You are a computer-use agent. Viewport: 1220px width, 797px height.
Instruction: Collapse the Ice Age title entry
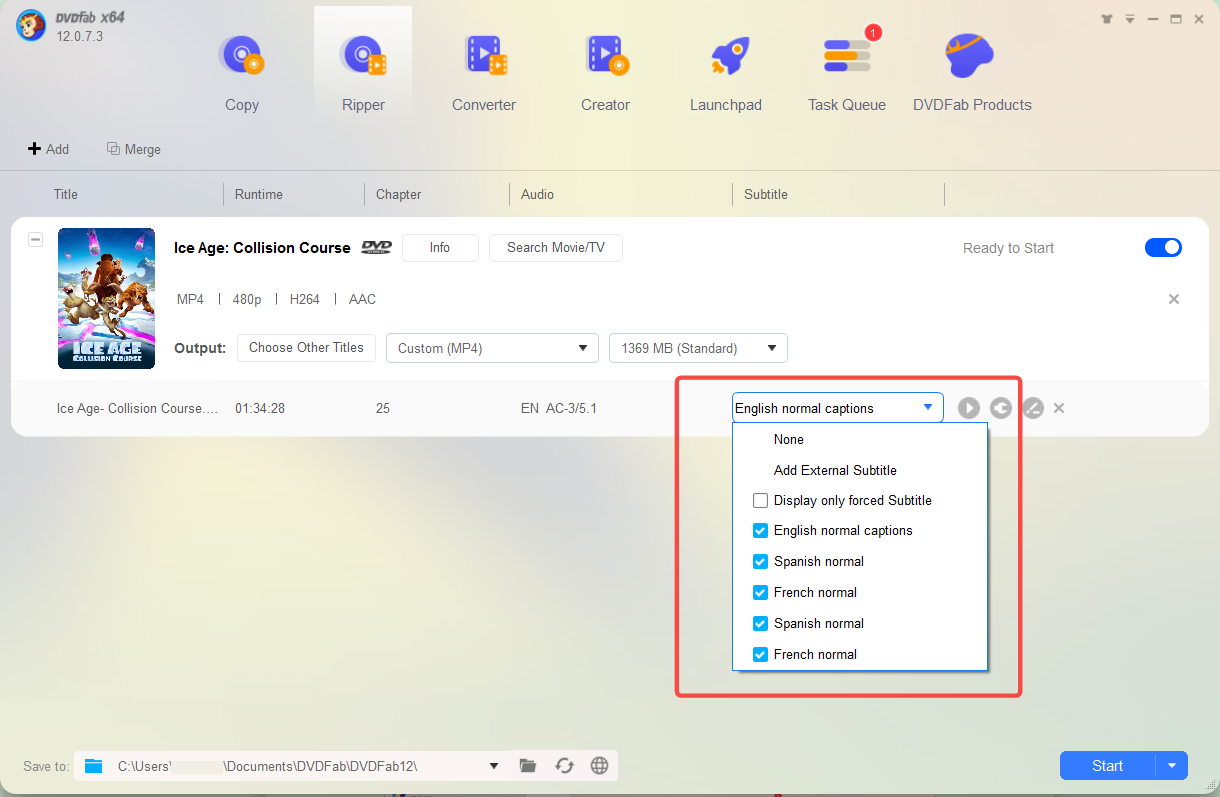pyautogui.click(x=36, y=240)
